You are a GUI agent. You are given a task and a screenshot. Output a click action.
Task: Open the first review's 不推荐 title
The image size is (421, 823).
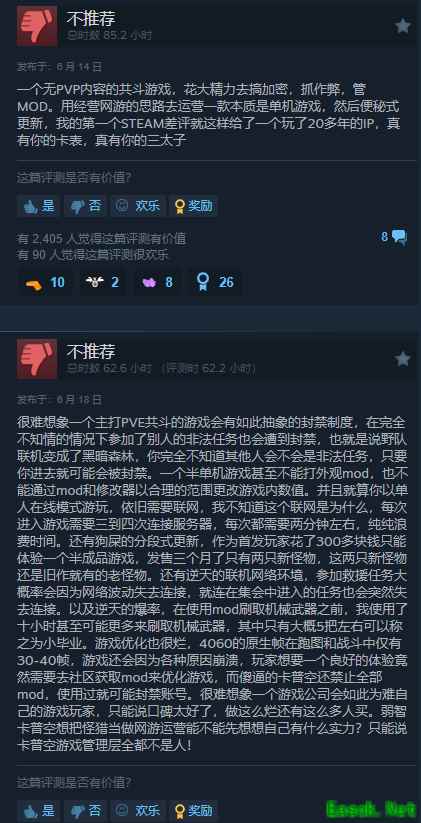tap(90, 18)
